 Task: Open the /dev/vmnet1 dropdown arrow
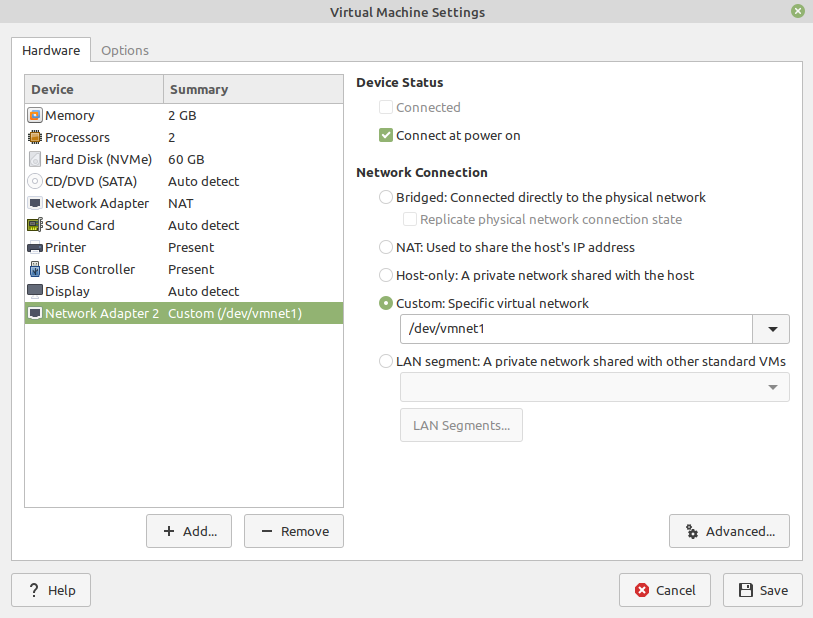coord(772,329)
